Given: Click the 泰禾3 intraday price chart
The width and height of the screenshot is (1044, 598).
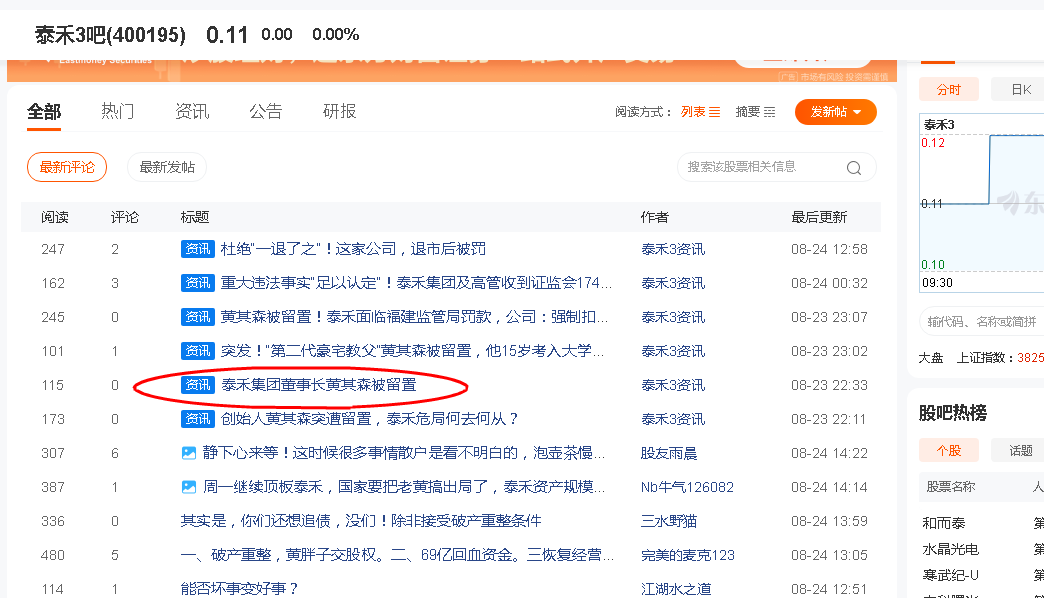Looking at the screenshot, I should (x=981, y=203).
